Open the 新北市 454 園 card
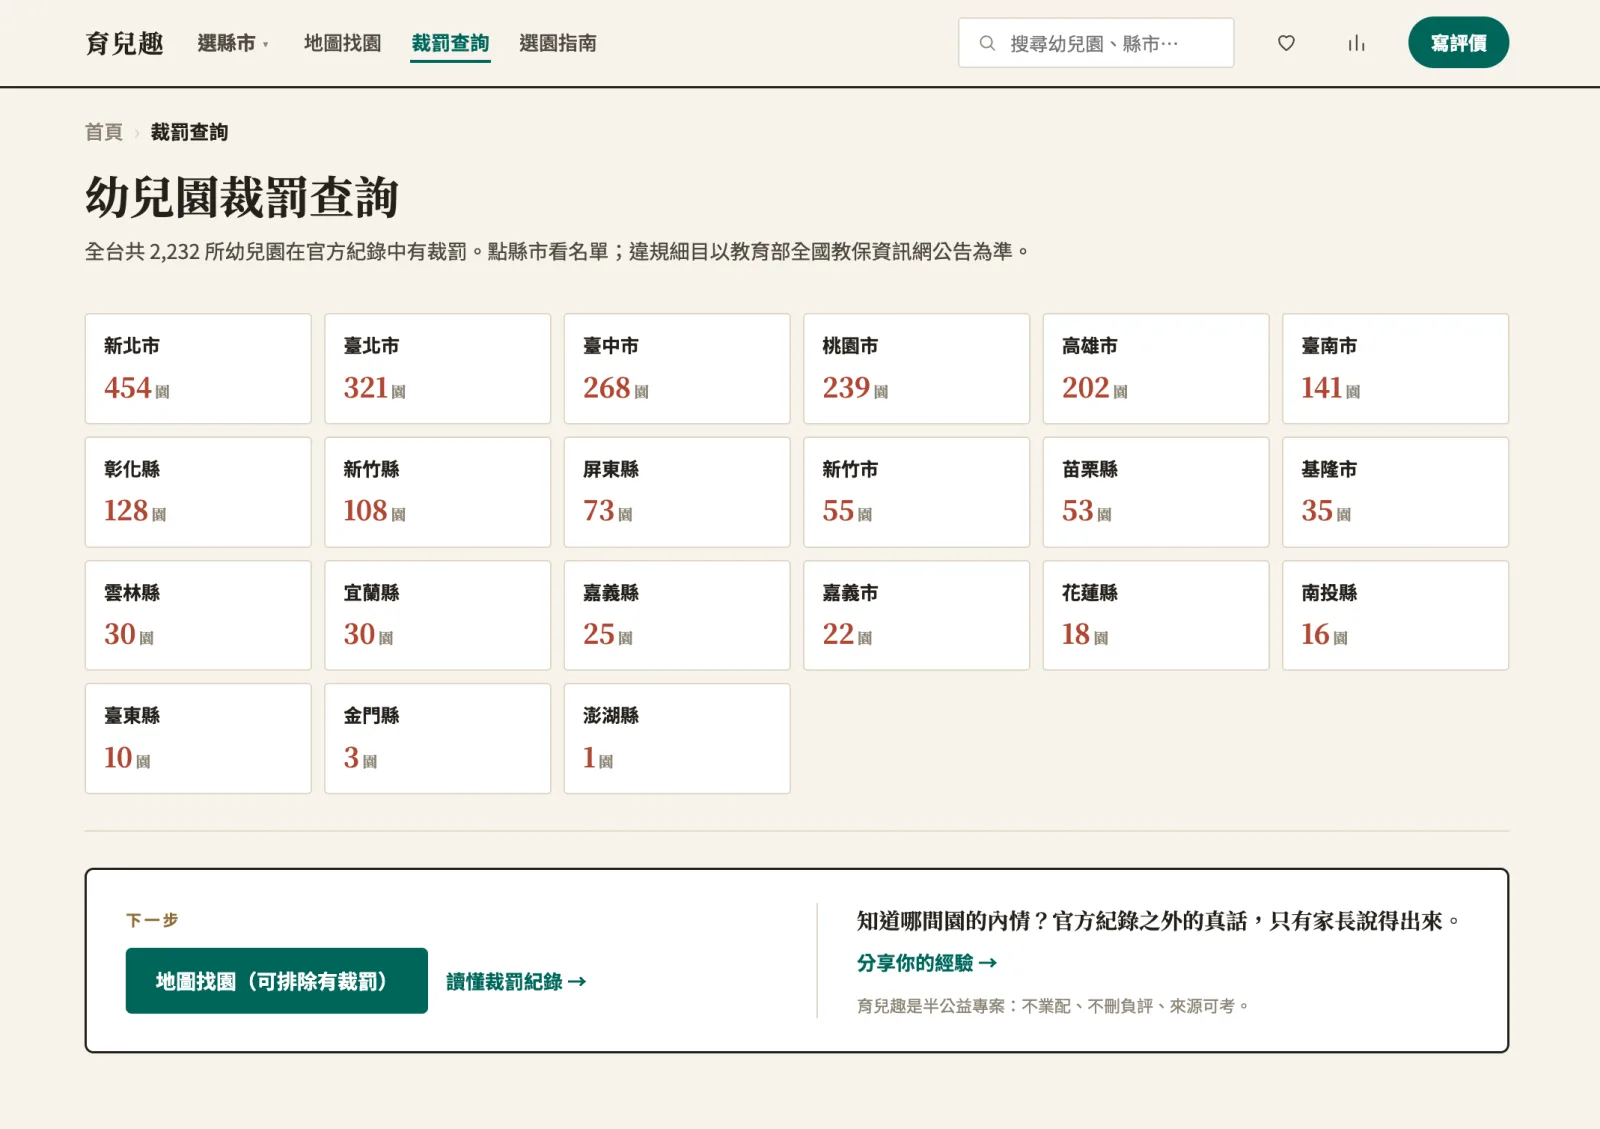This screenshot has width=1600, height=1129. pyautogui.click(x=198, y=369)
